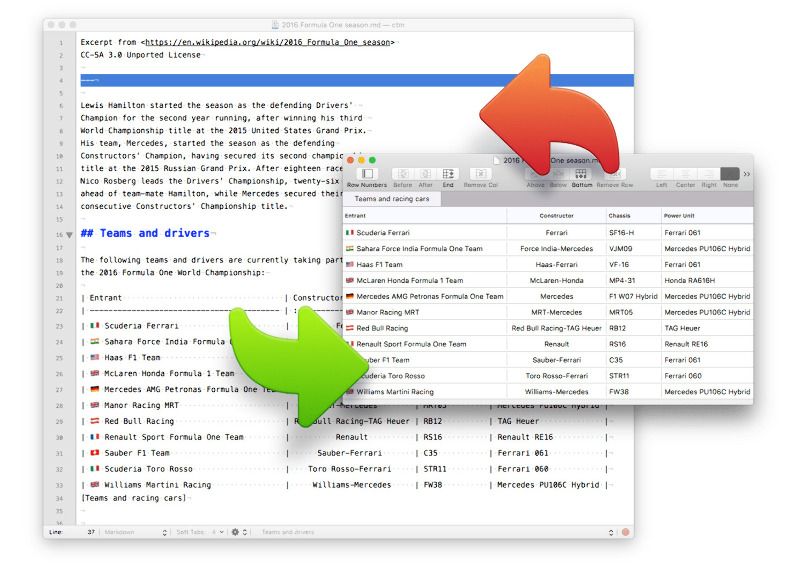Select the Sahara Force India Formula One Team cell
Screen dimensions: 800x566
point(425,249)
